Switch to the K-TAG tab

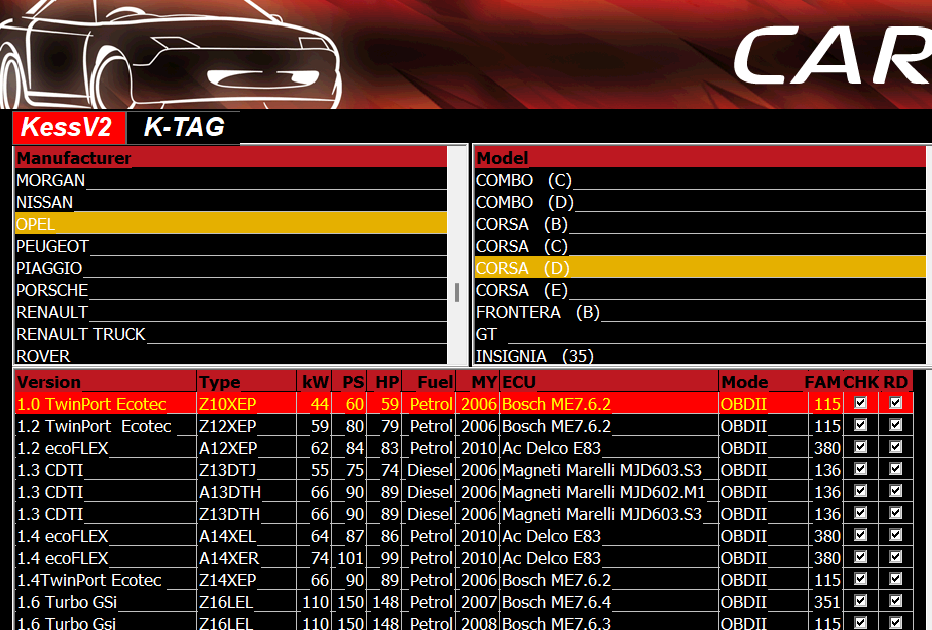184,127
